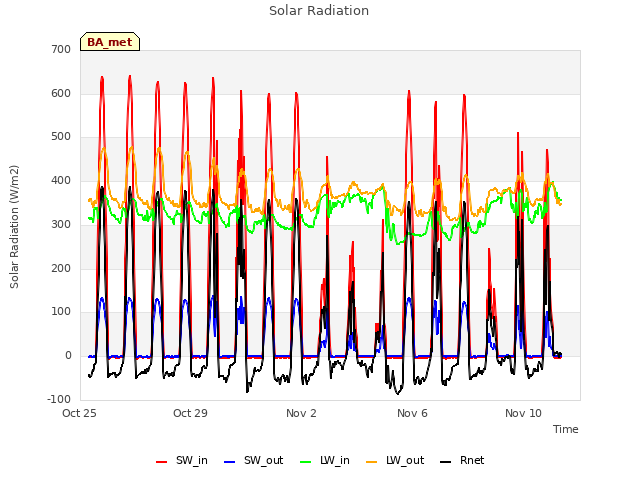Click the black Rnet legend color marker
The height and width of the screenshot is (480, 640).
point(445,462)
